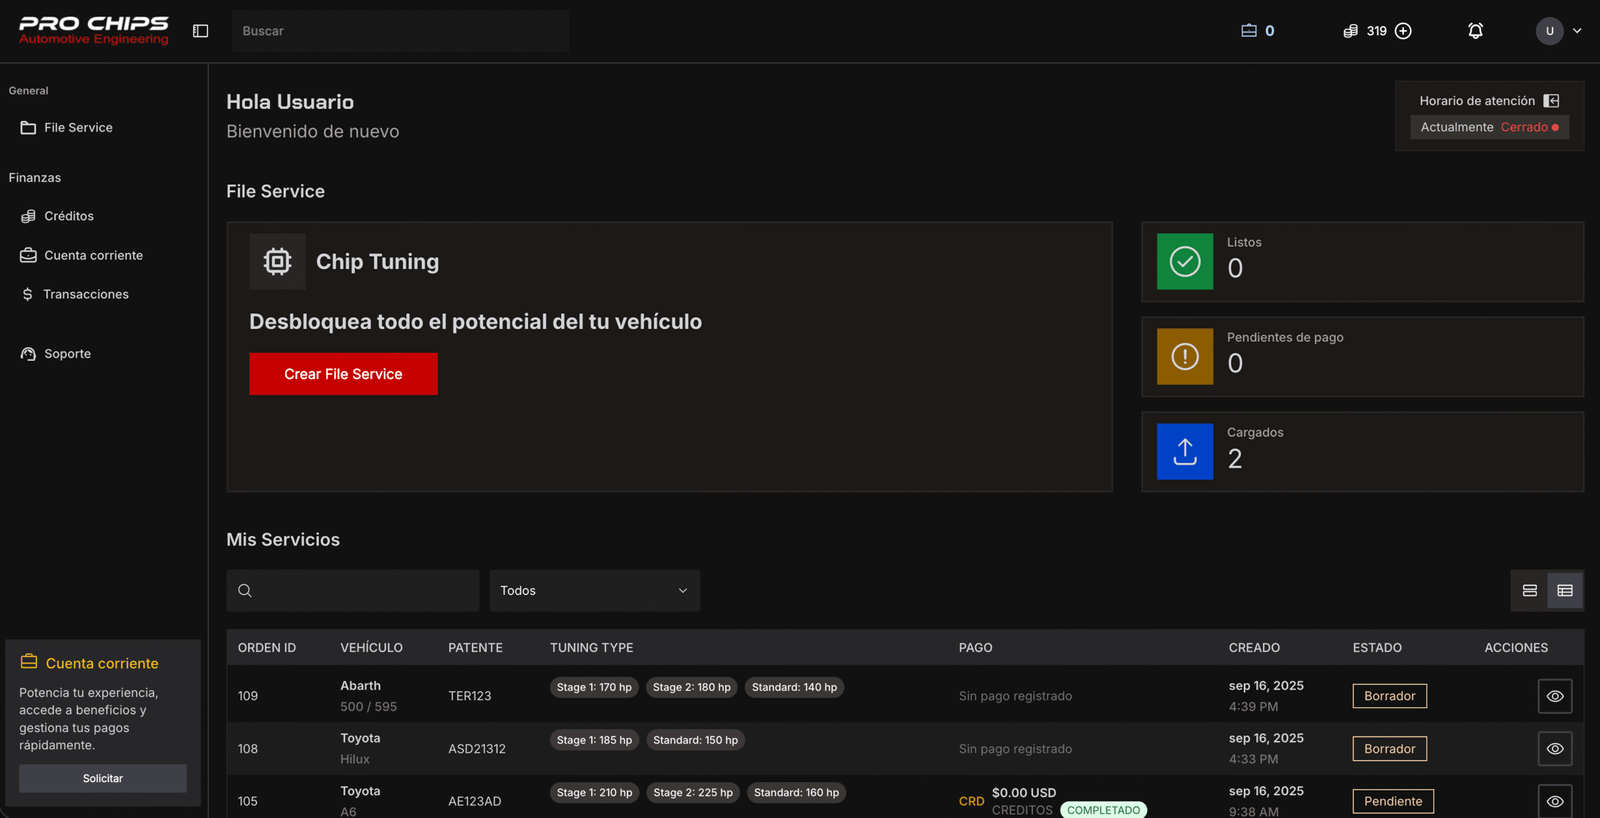The width and height of the screenshot is (1600, 818).
Task: View details of order 109
Action: [x=1554, y=696]
